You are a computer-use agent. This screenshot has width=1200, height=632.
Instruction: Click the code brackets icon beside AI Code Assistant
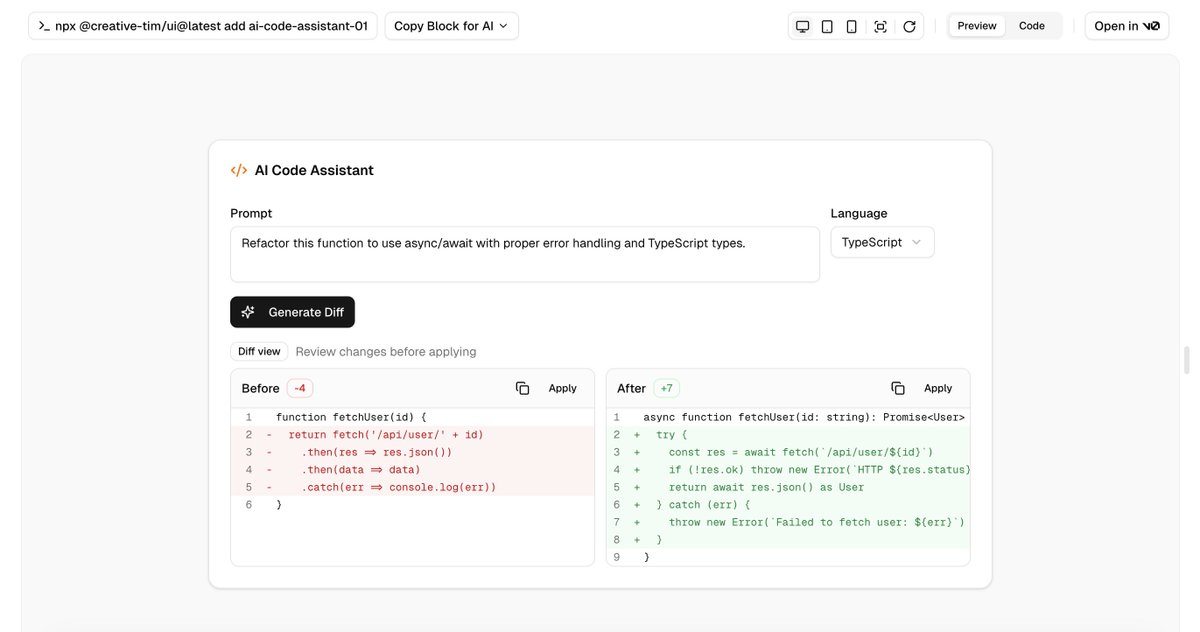239,170
